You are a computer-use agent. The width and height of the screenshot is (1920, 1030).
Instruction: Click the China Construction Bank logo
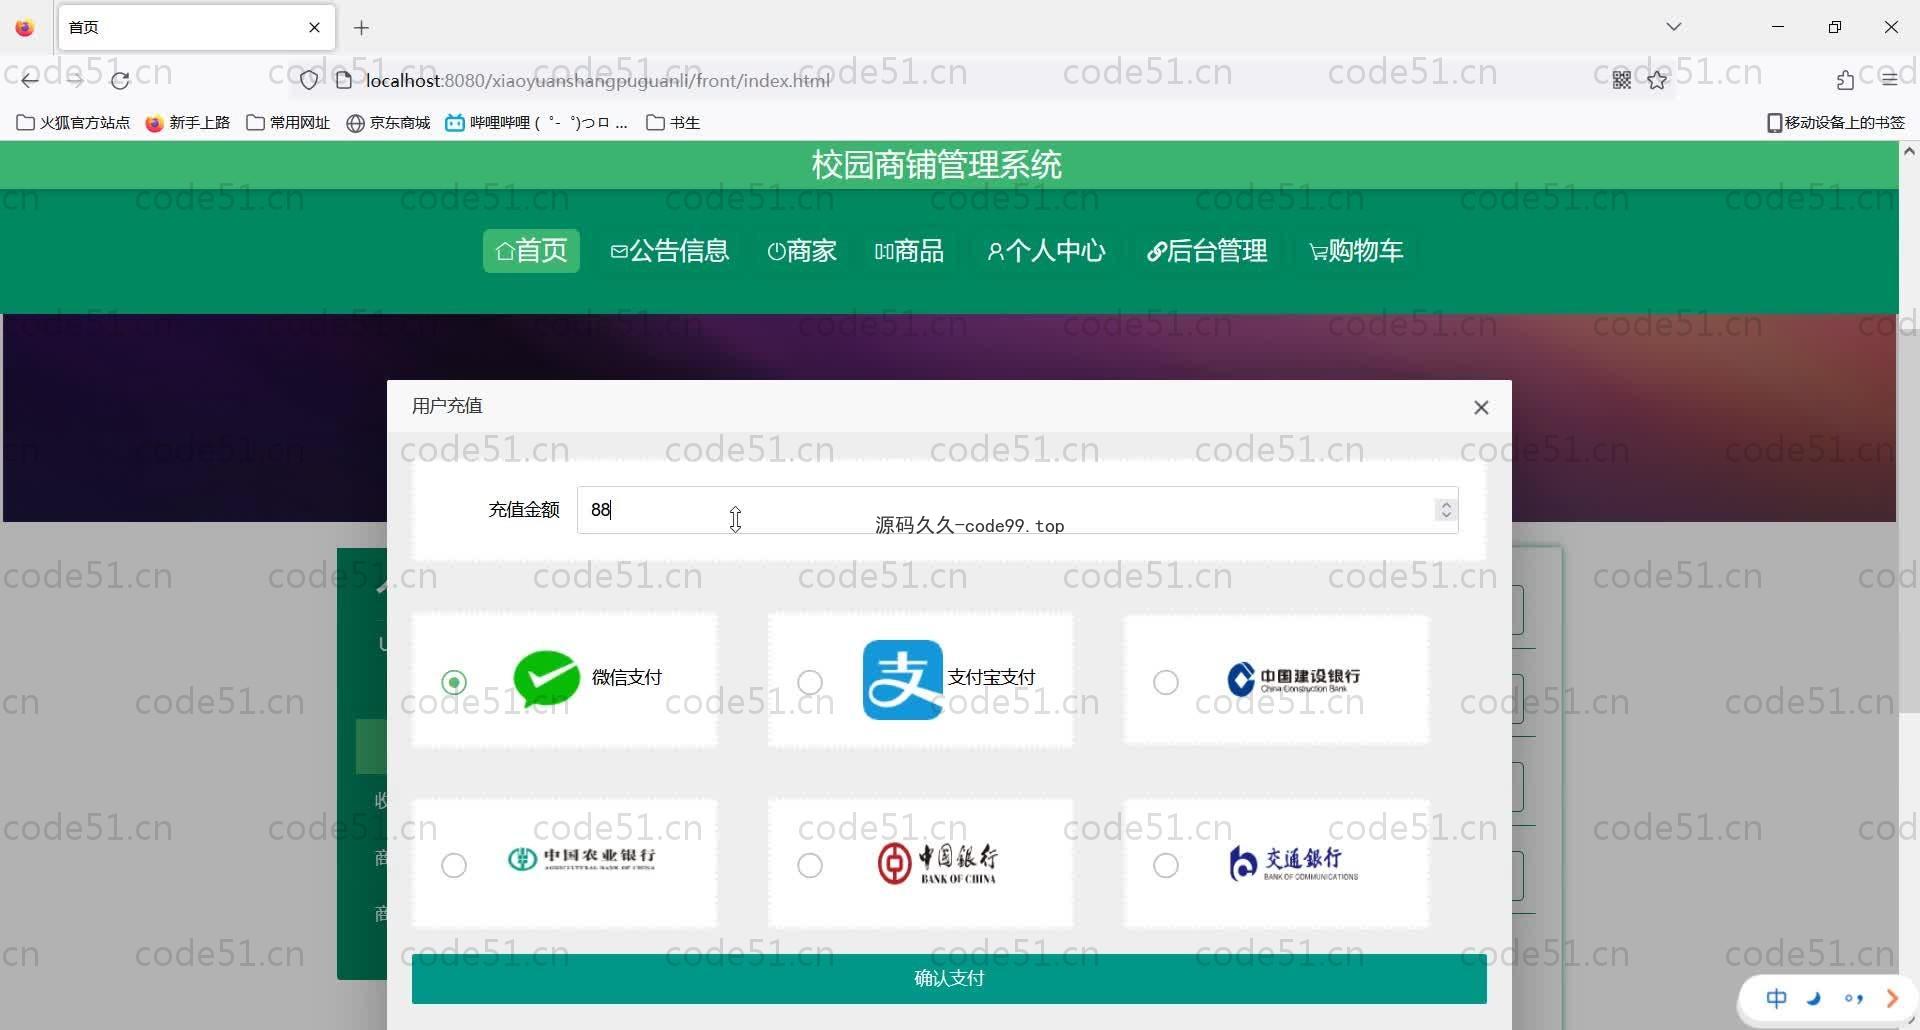(1294, 679)
